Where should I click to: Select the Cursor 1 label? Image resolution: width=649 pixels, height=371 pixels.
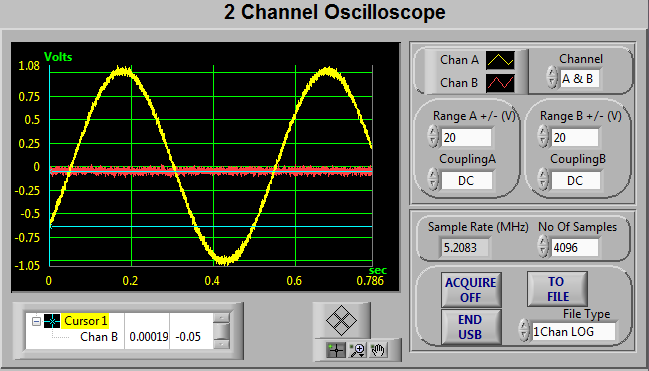point(86,321)
